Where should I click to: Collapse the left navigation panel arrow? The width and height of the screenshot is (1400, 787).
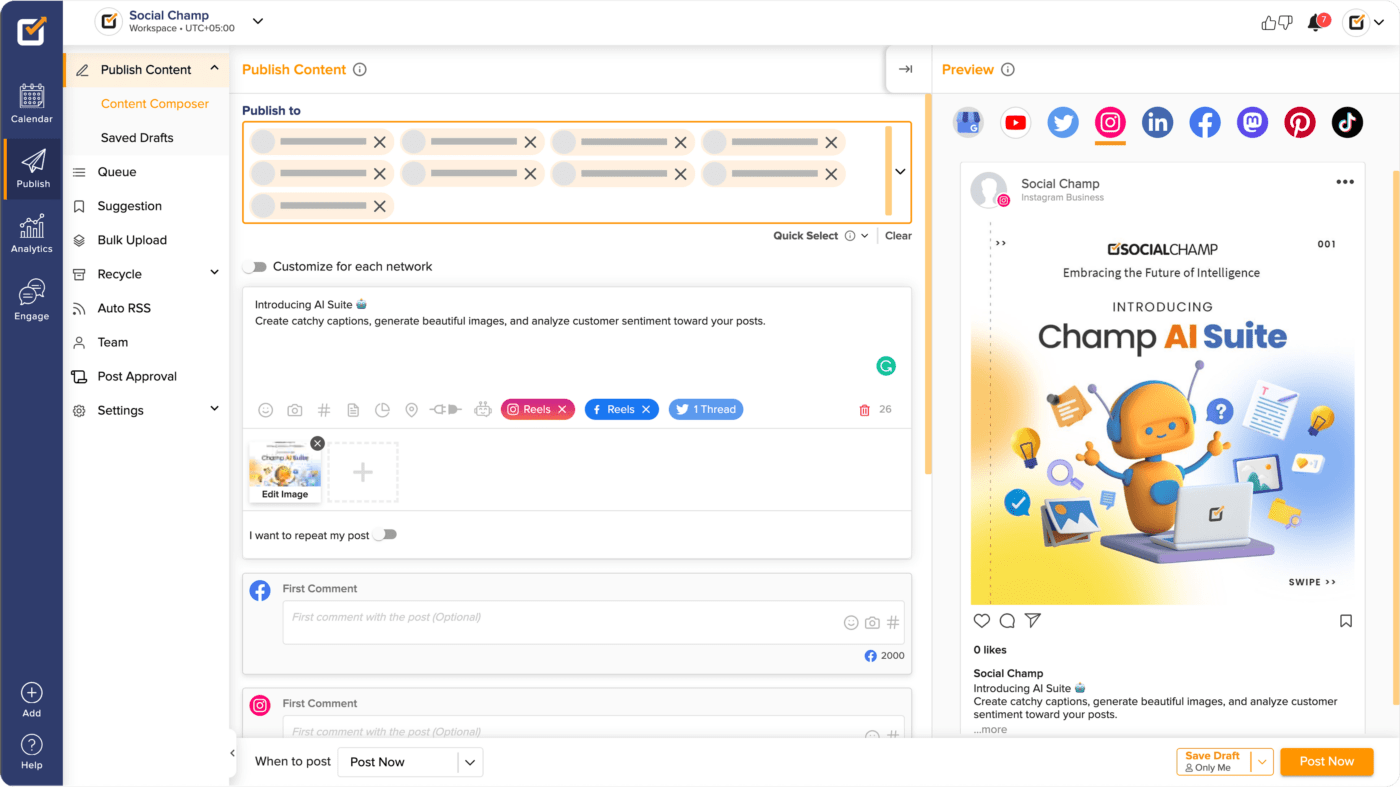click(x=232, y=753)
